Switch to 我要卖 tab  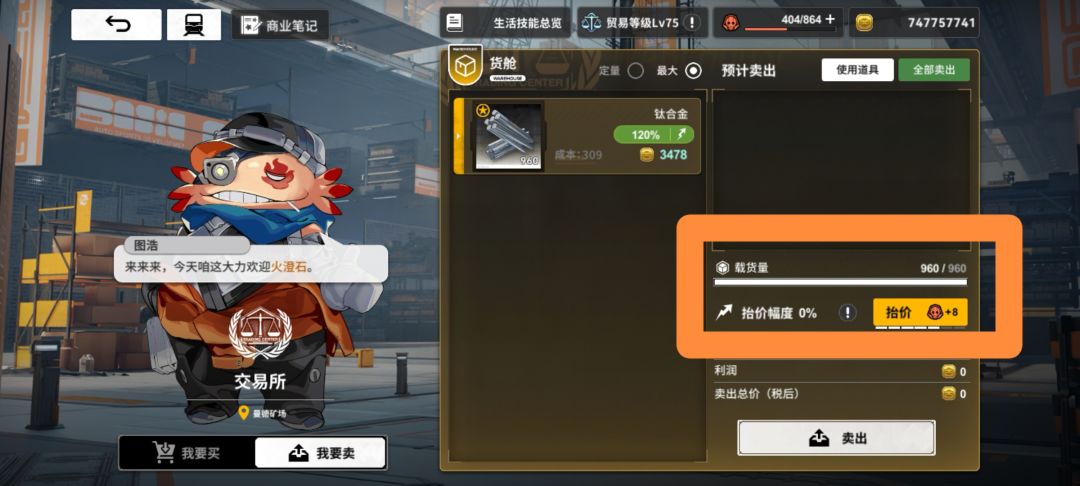point(320,453)
